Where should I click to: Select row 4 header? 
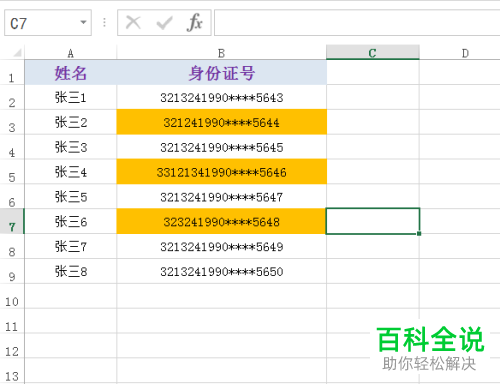tap(12, 147)
